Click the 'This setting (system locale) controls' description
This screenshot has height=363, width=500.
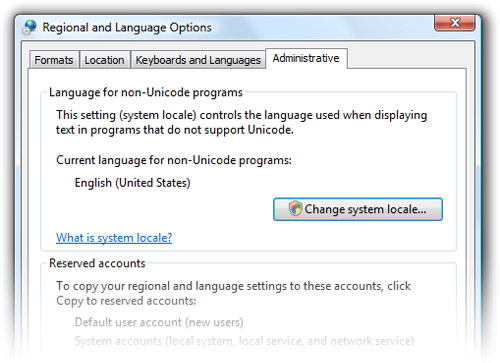(x=241, y=122)
